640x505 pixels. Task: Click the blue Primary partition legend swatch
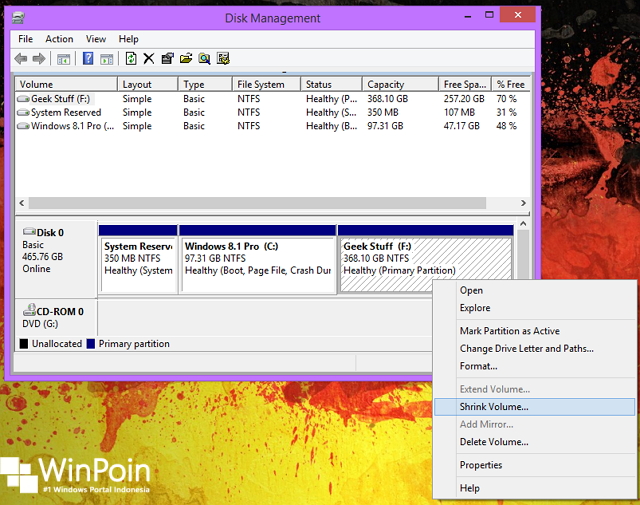point(91,344)
